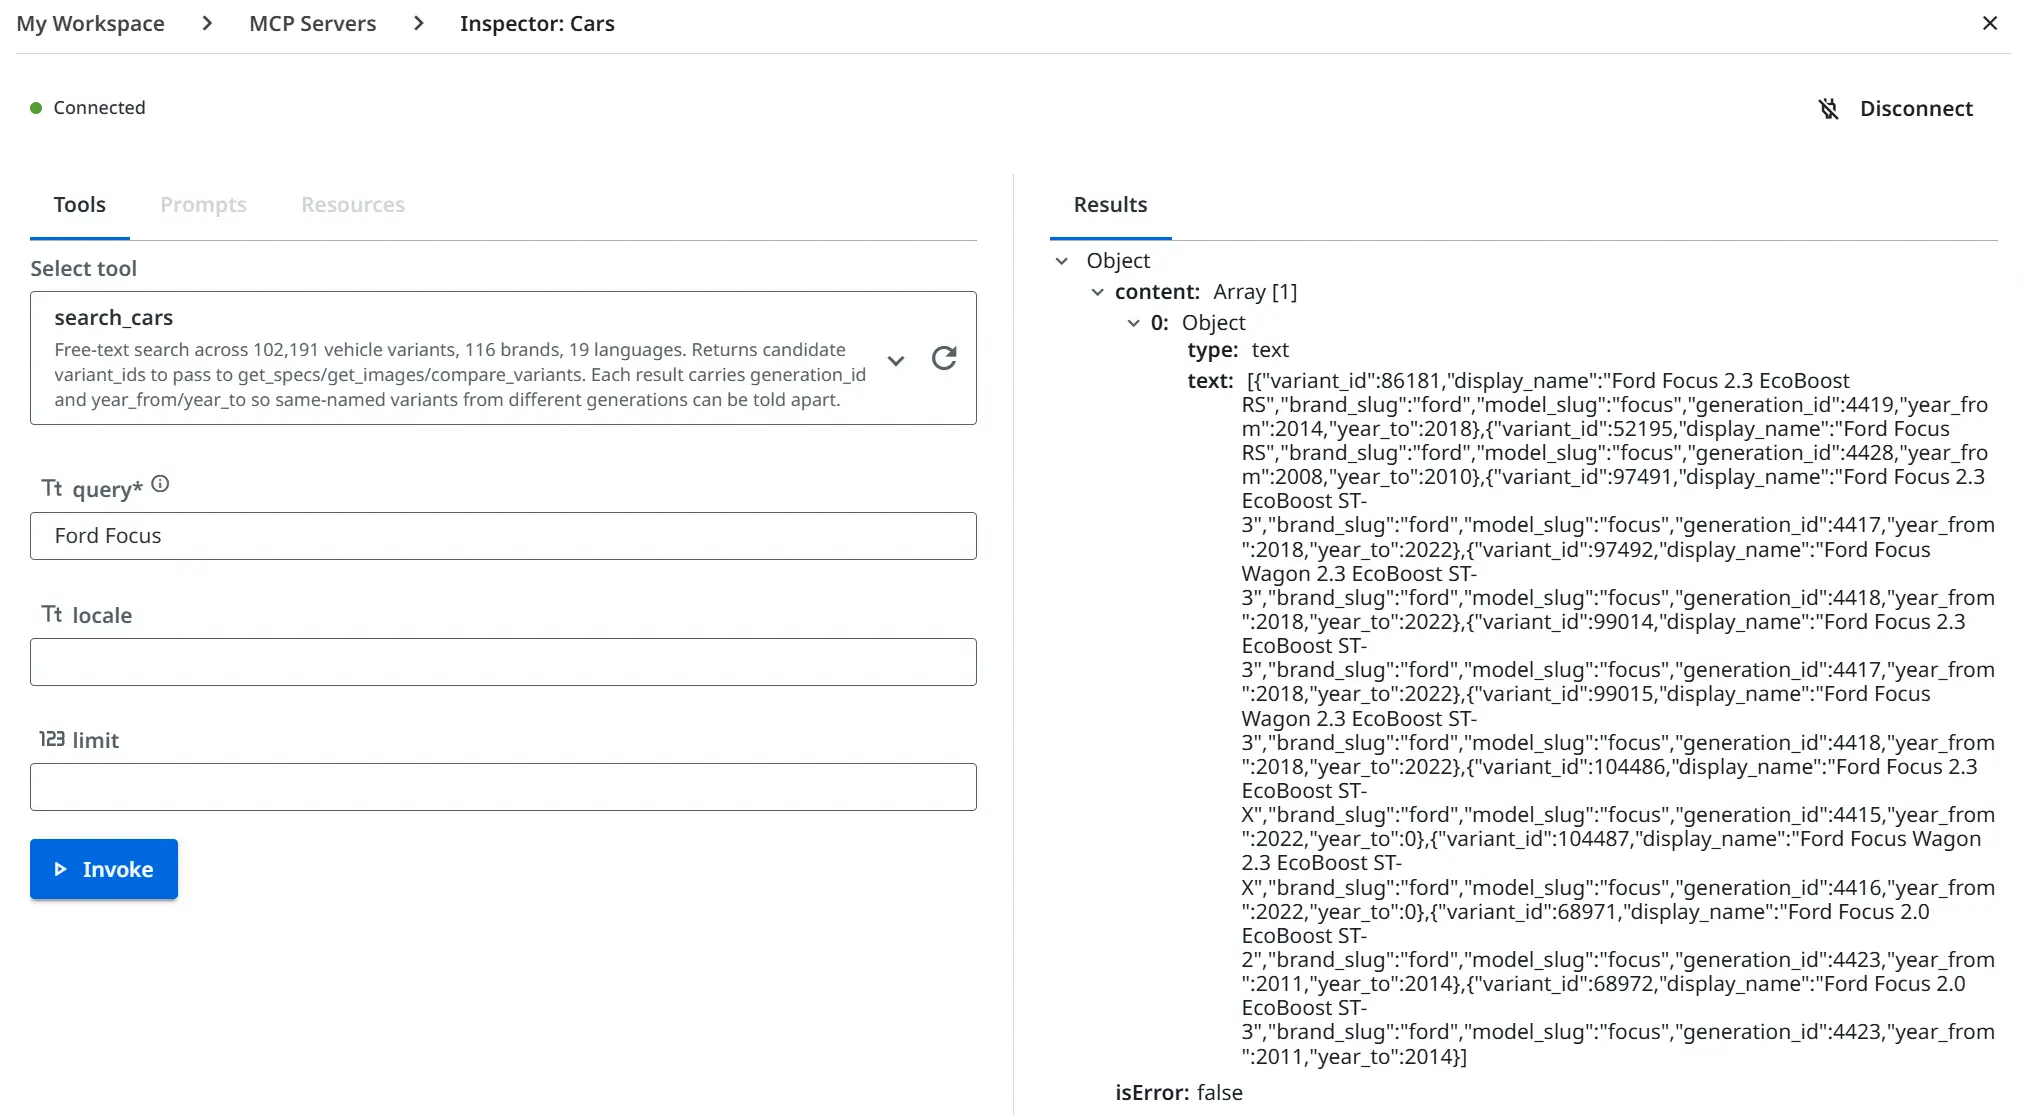The height and width of the screenshot is (1115, 2020).
Task: Switch to the Tools tab
Action: click(80, 205)
